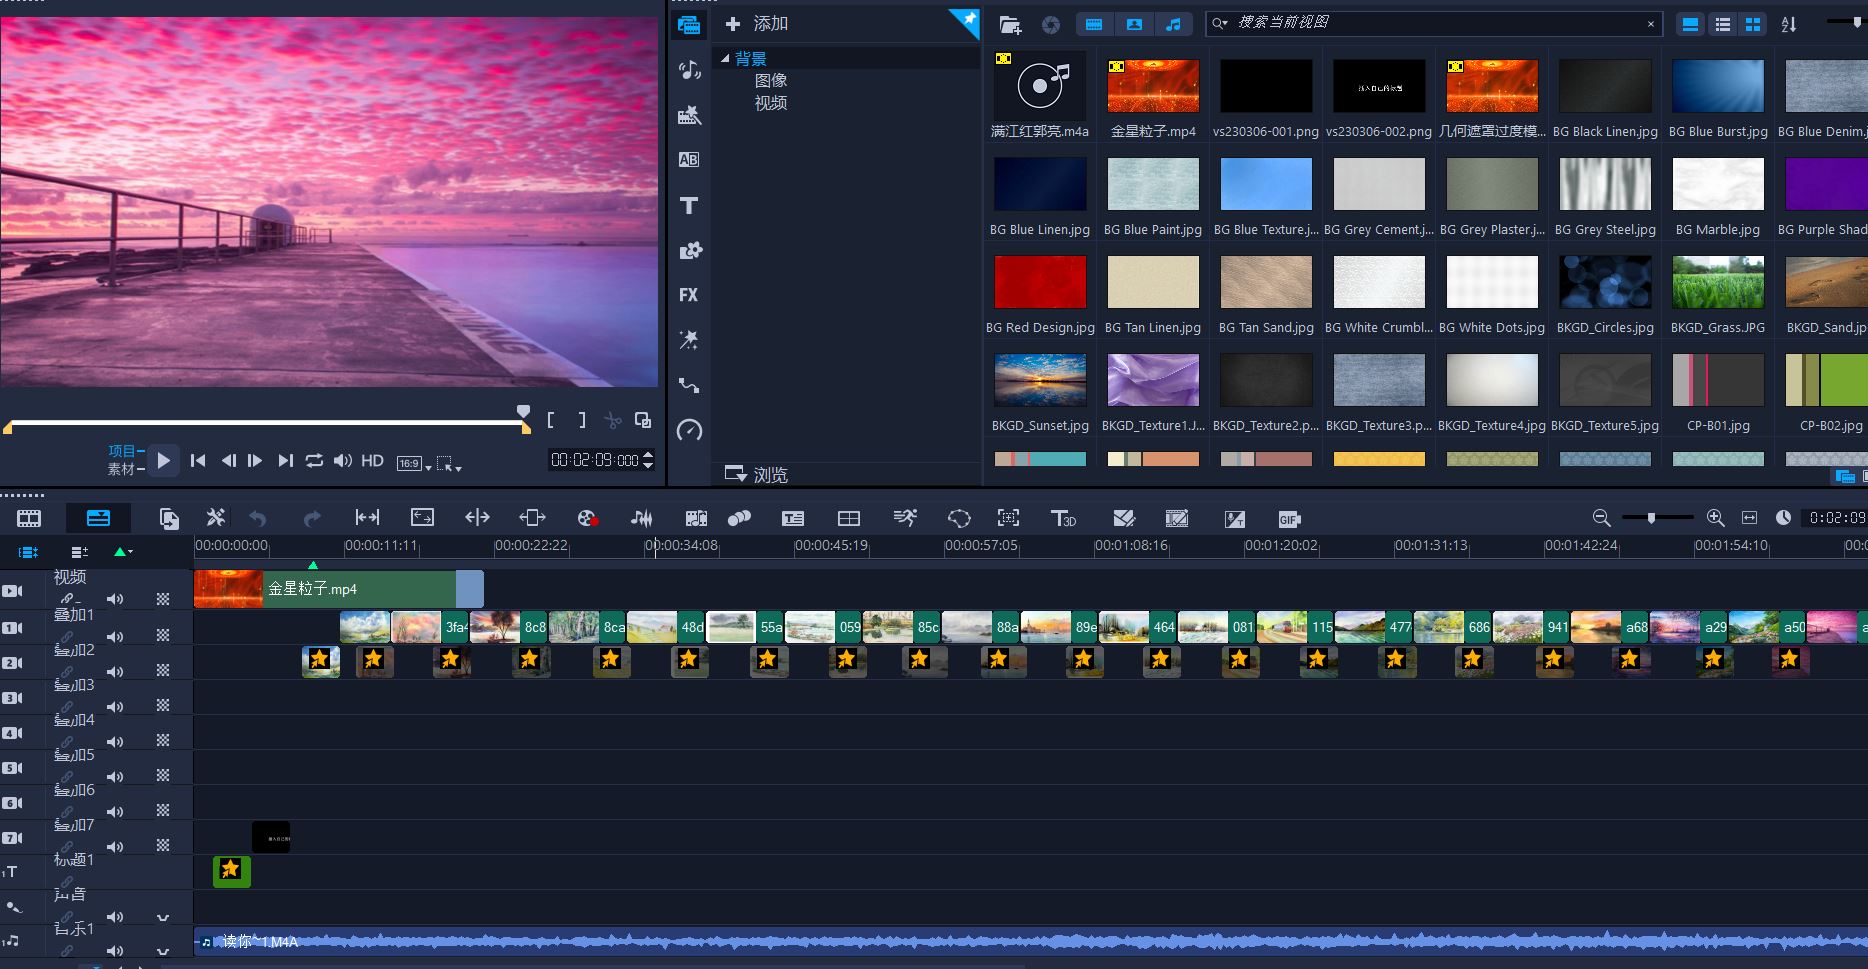Open the 3D Title editor tool

(x=1062, y=518)
